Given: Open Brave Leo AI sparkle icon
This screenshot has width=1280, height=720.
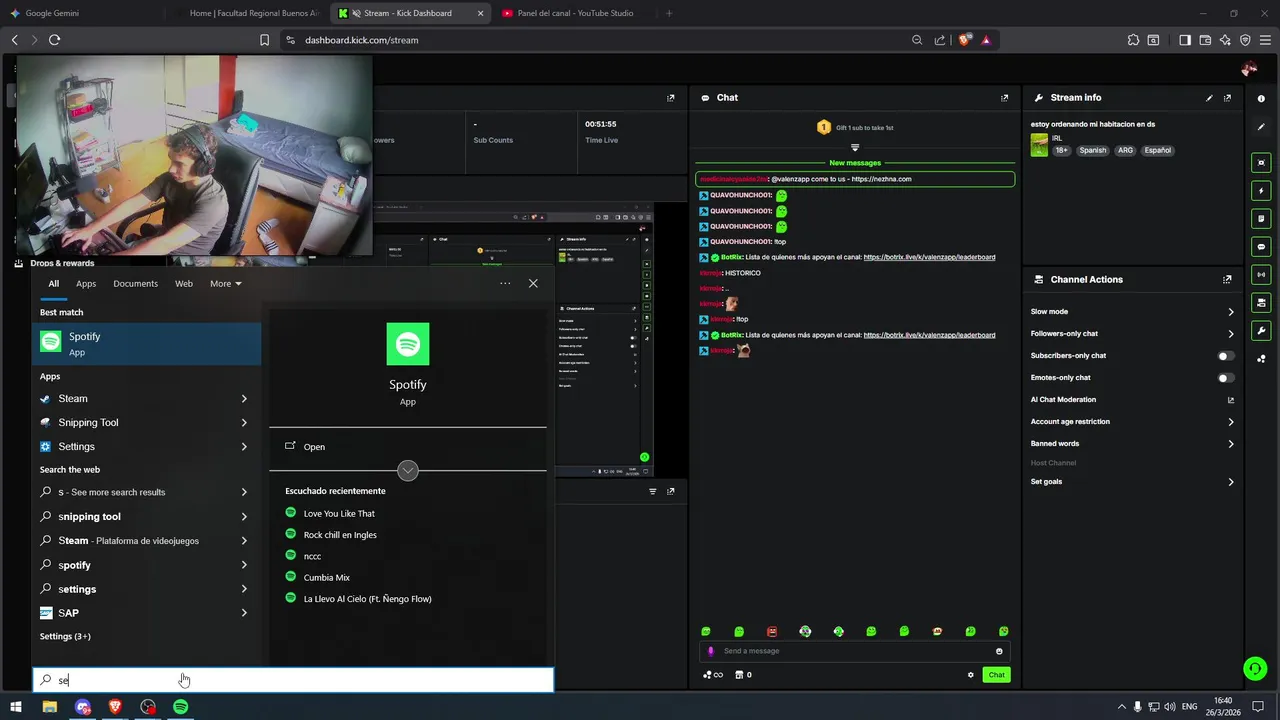Looking at the screenshot, I should click(x=1225, y=40).
